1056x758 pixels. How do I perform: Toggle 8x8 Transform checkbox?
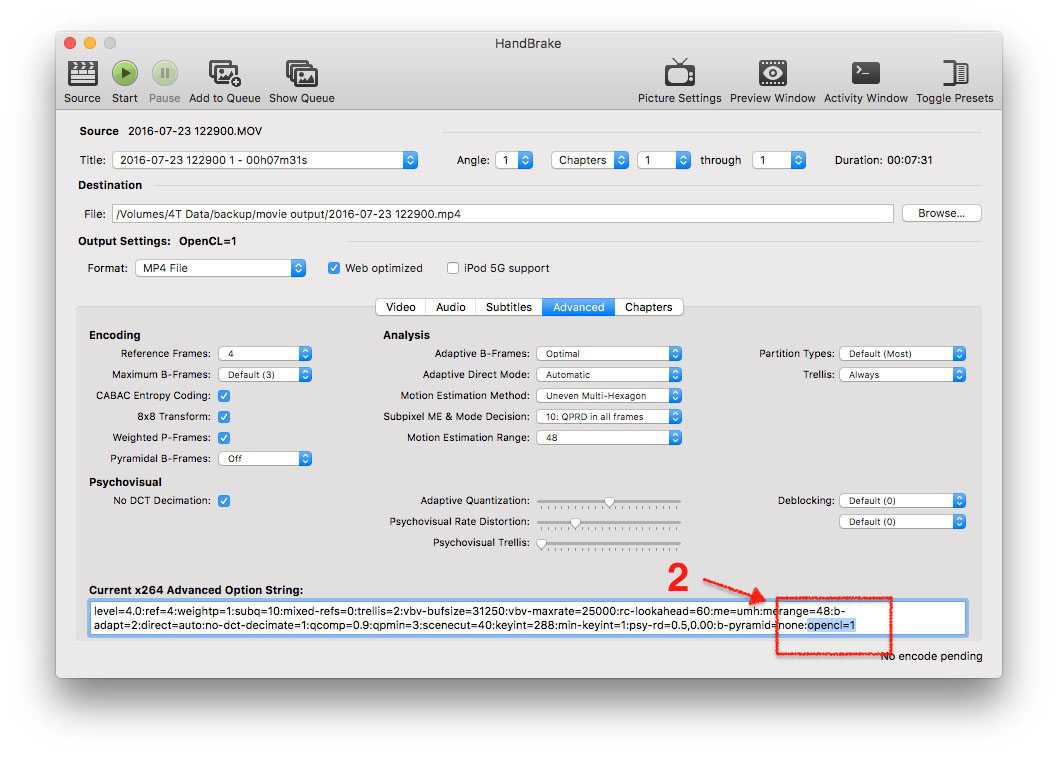[x=224, y=417]
